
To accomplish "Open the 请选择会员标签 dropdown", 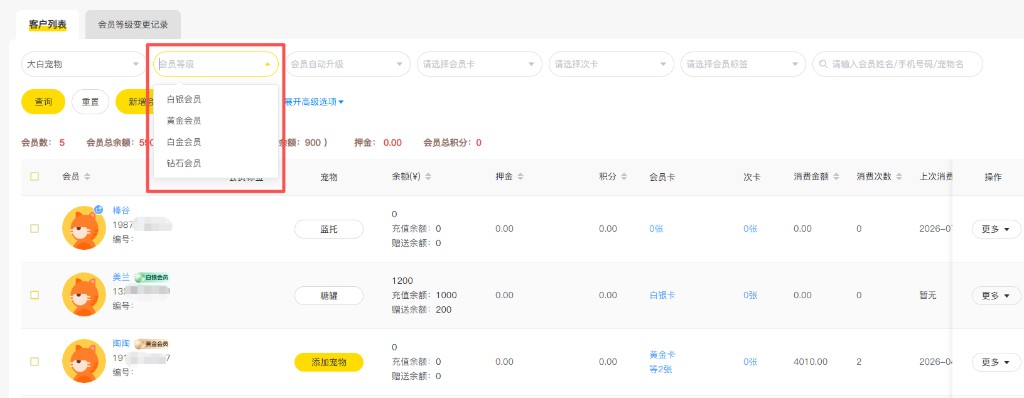I will pyautogui.click(x=743, y=65).
